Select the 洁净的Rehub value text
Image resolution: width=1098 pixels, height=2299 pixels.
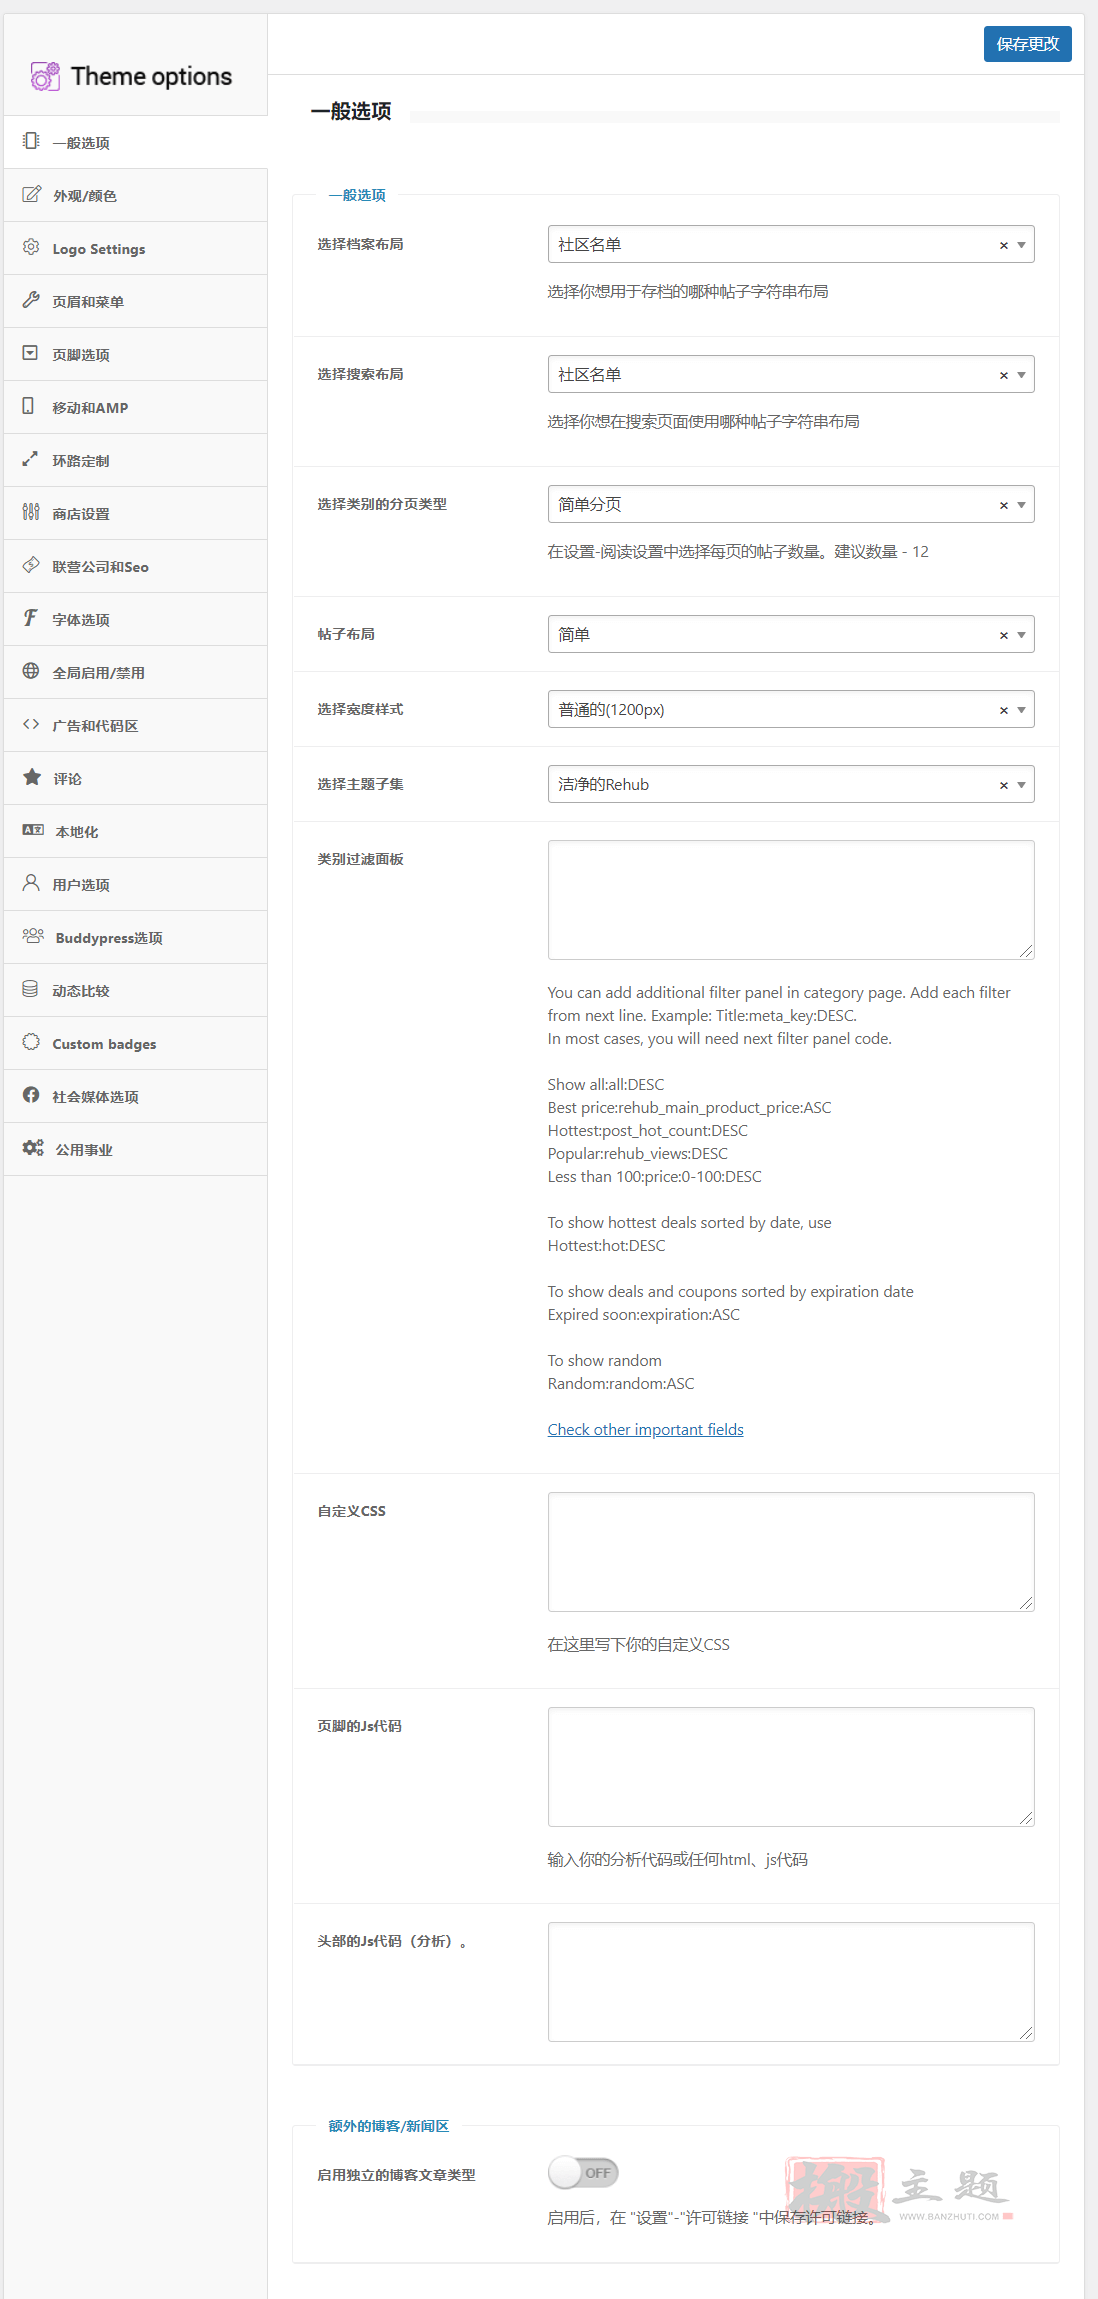click(x=603, y=785)
